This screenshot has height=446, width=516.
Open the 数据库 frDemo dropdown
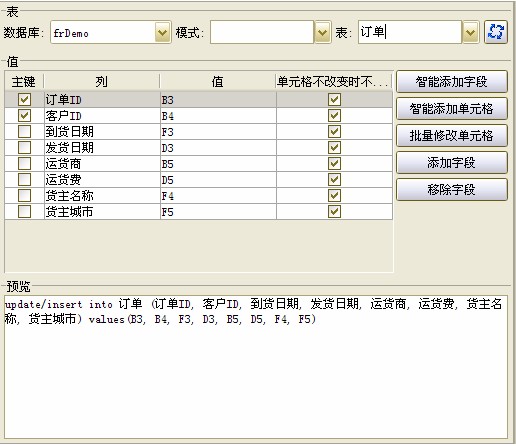pos(162,32)
